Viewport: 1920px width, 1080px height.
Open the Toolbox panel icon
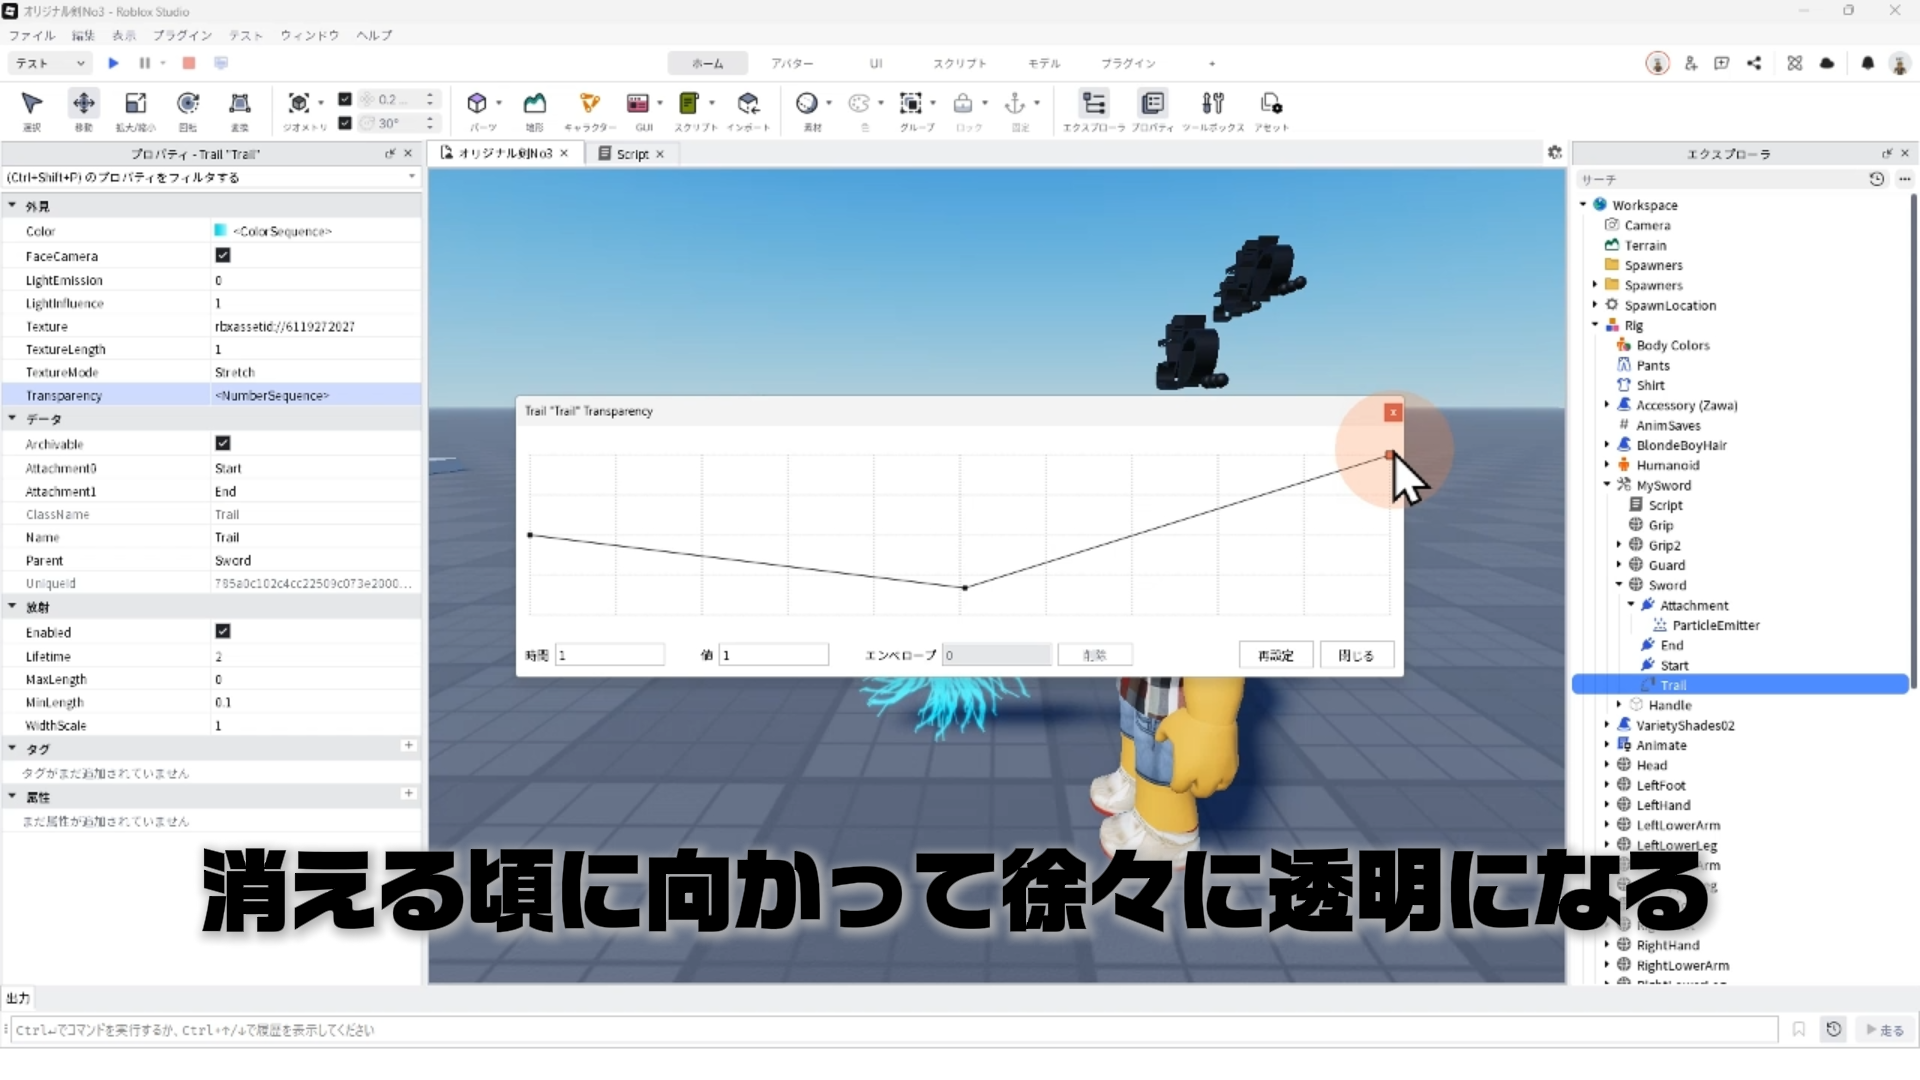click(1212, 103)
